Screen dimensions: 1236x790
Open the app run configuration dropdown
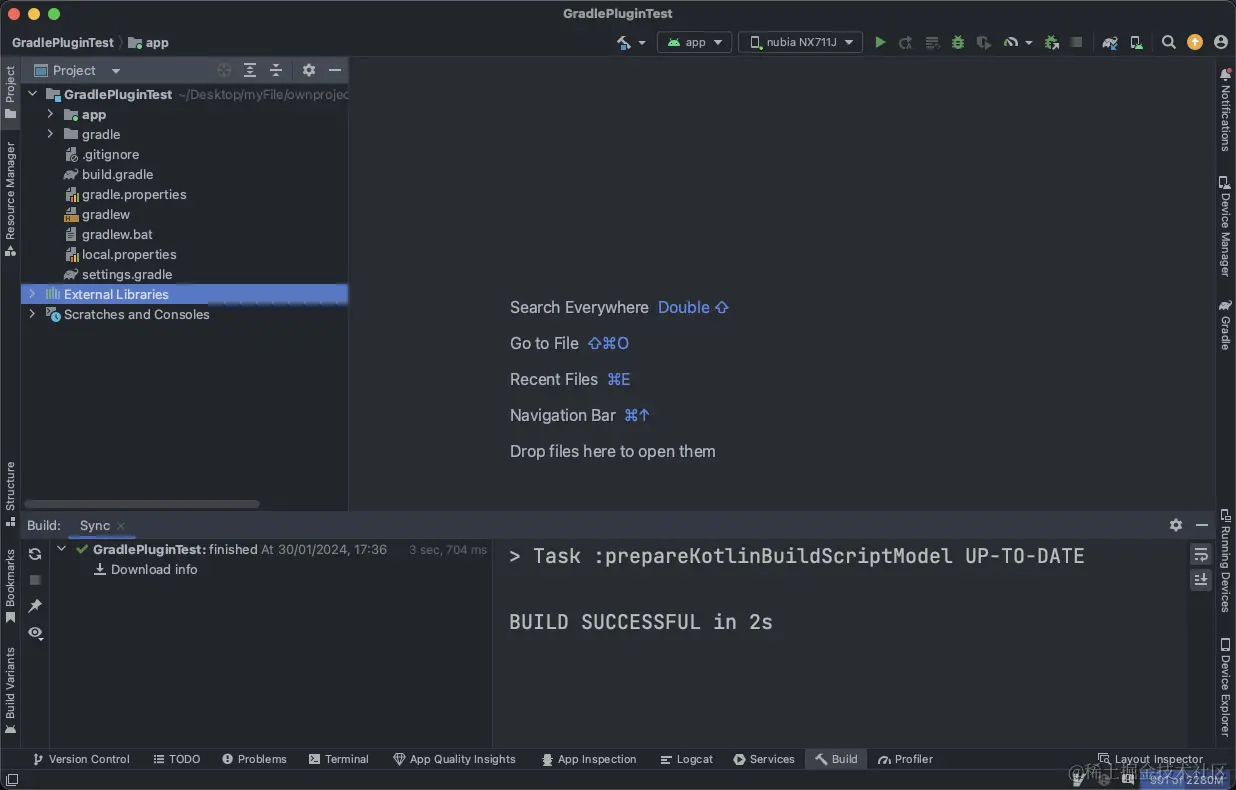pos(694,42)
